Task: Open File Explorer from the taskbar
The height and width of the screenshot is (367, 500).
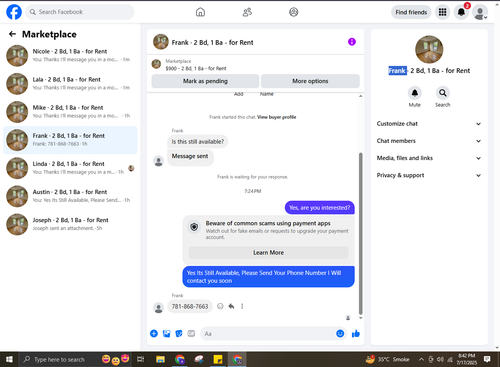Action: coord(160,359)
